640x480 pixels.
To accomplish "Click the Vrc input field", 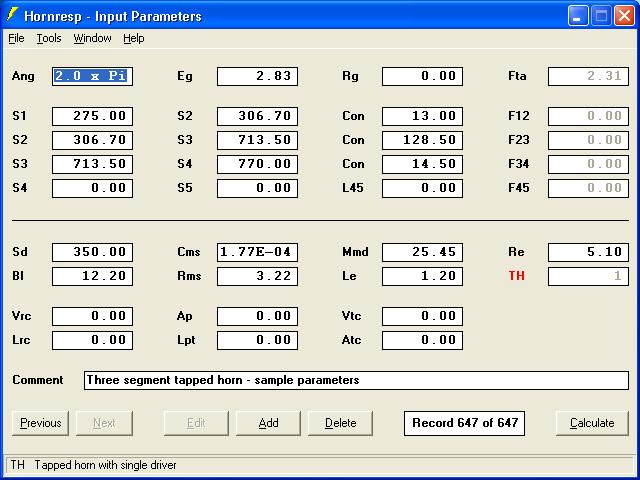I will click(92, 316).
